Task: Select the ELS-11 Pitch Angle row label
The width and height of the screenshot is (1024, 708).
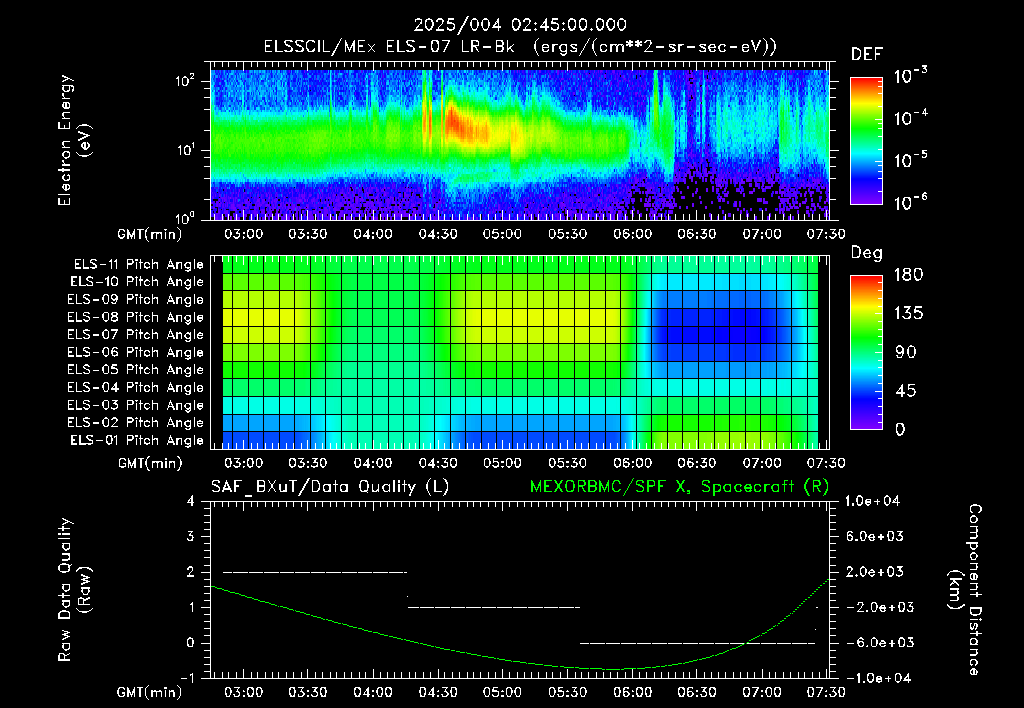Action: point(138,265)
